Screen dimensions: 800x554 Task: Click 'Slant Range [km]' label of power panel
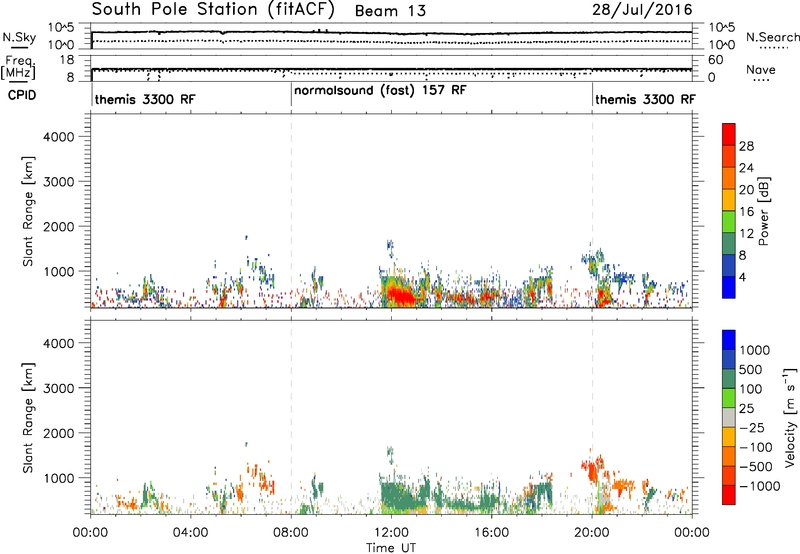(28, 211)
